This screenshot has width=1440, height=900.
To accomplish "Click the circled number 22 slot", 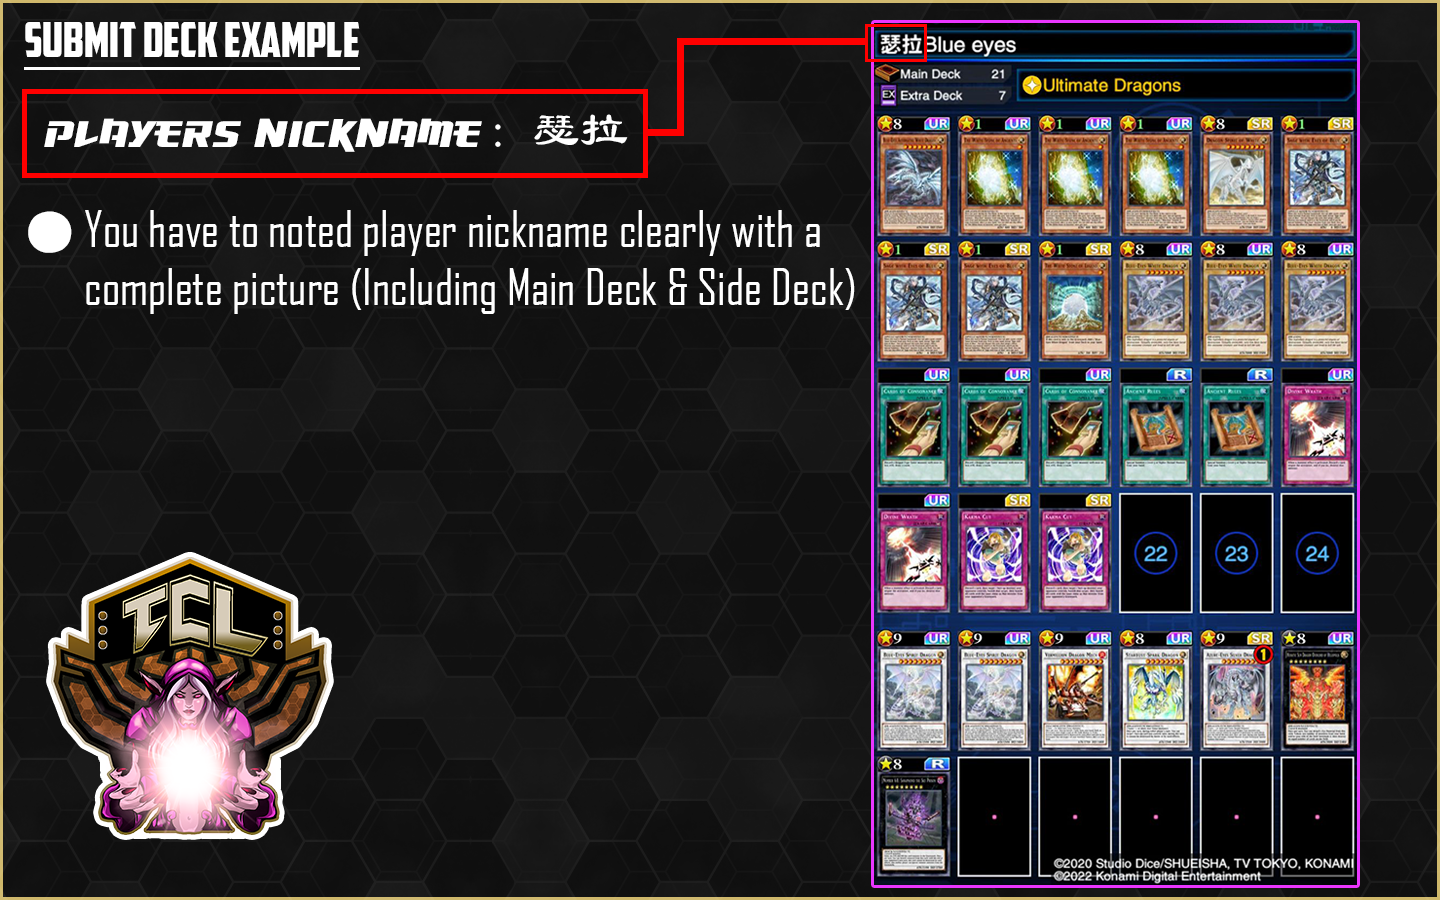I will tap(1156, 553).
